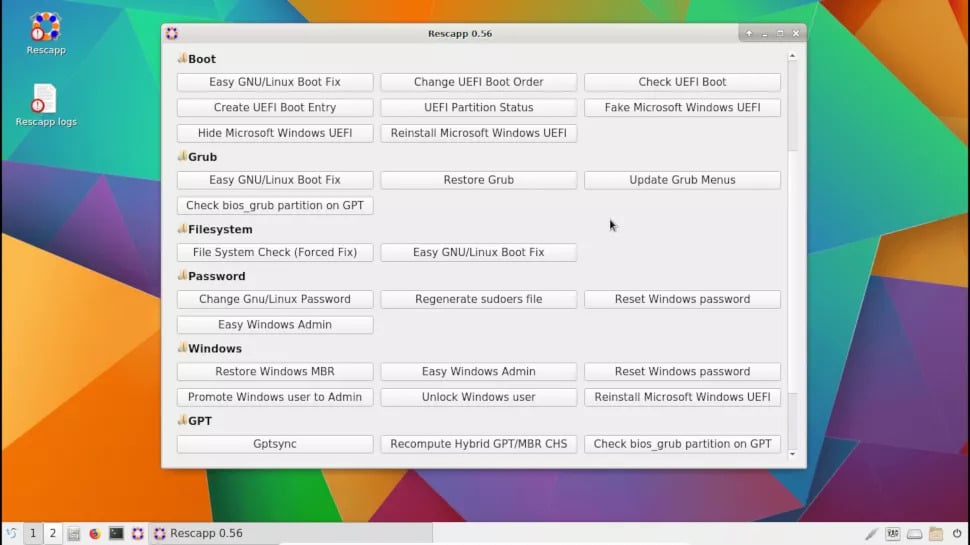Launch the terminal from the taskbar
The width and height of the screenshot is (970, 545).
click(116, 533)
